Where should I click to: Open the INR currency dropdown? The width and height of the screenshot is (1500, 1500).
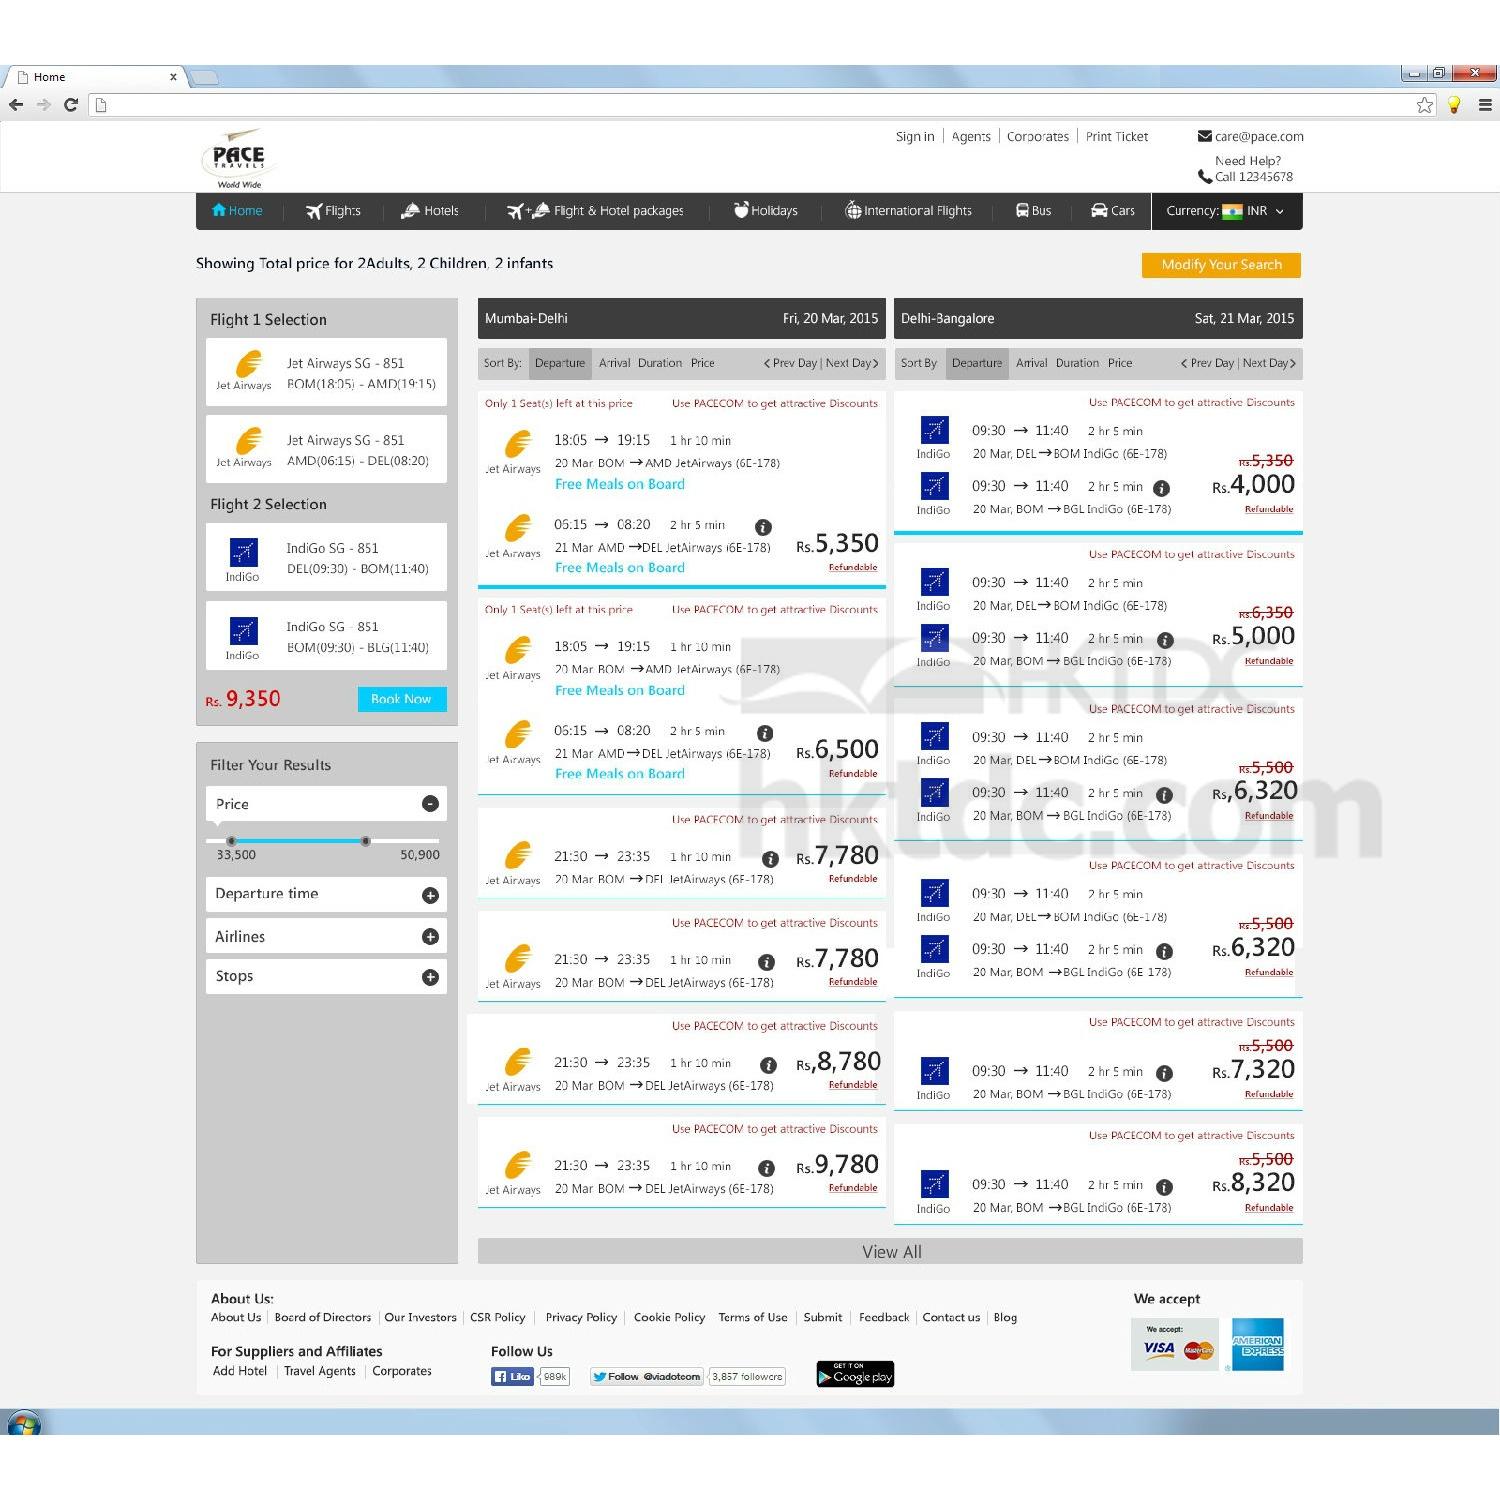1264,211
